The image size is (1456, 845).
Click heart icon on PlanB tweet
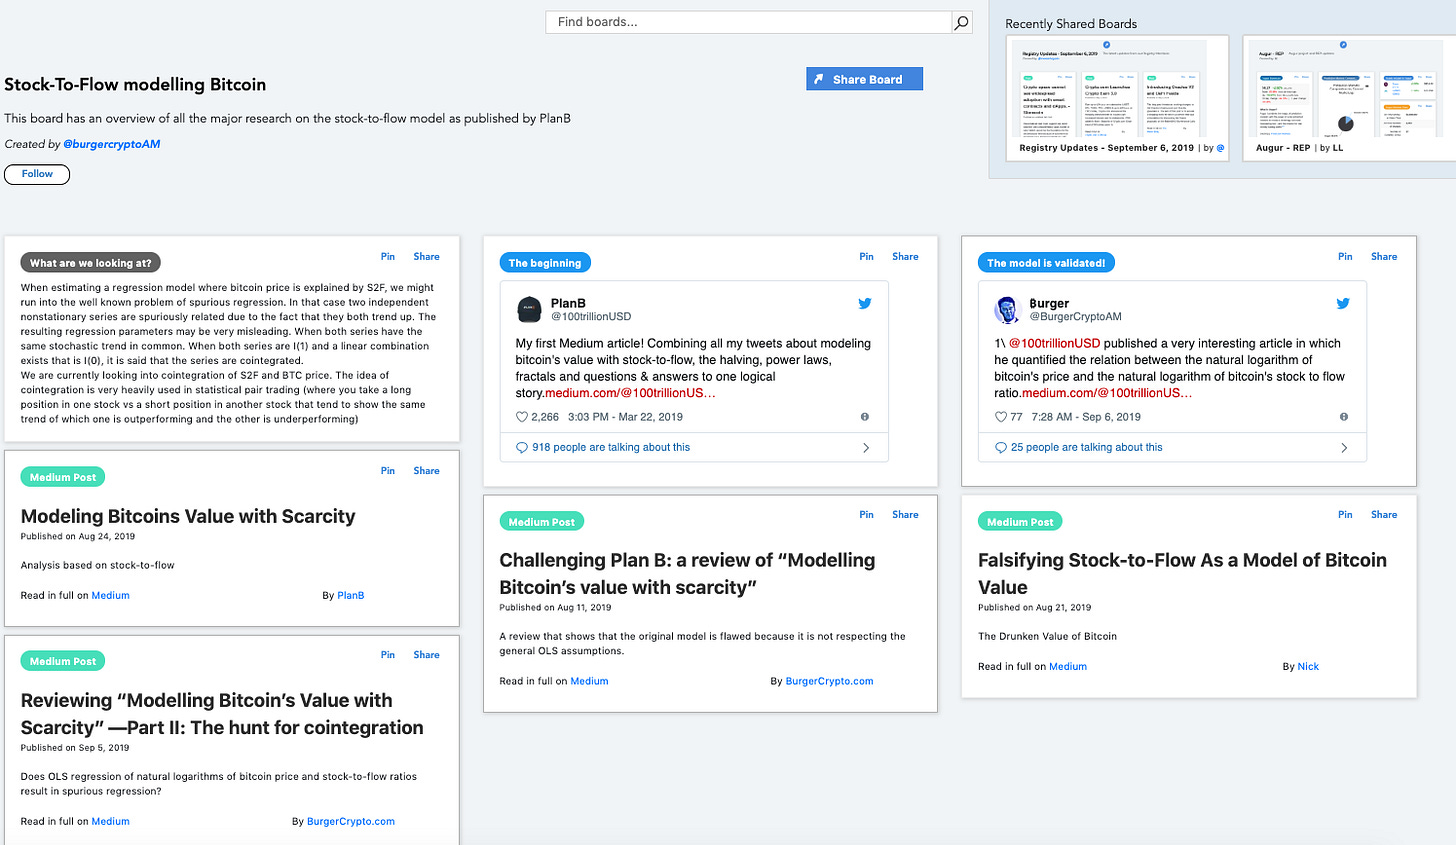click(521, 417)
